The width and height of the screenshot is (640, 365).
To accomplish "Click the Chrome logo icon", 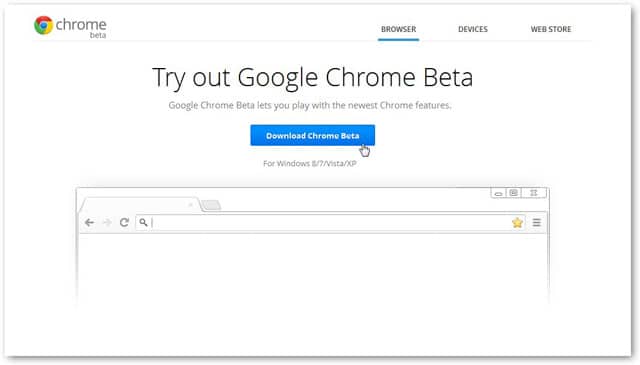I will [44, 25].
